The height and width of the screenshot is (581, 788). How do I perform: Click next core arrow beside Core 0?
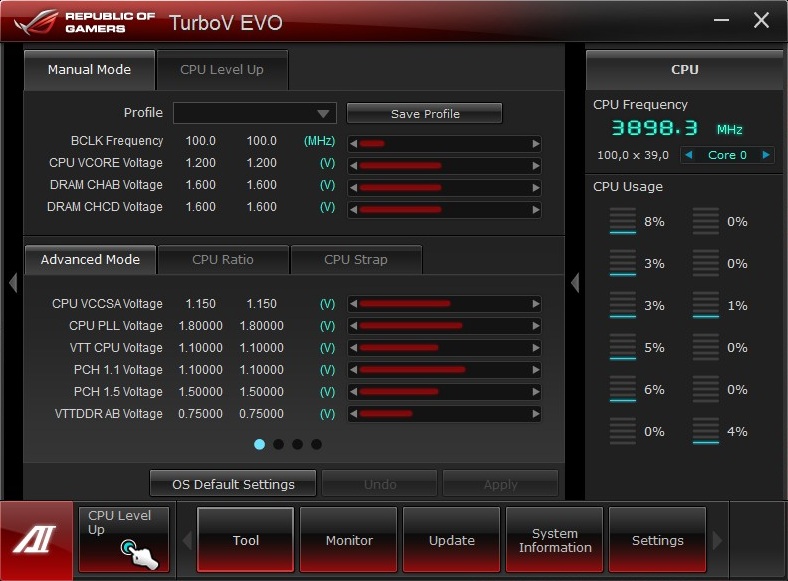(x=766, y=155)
